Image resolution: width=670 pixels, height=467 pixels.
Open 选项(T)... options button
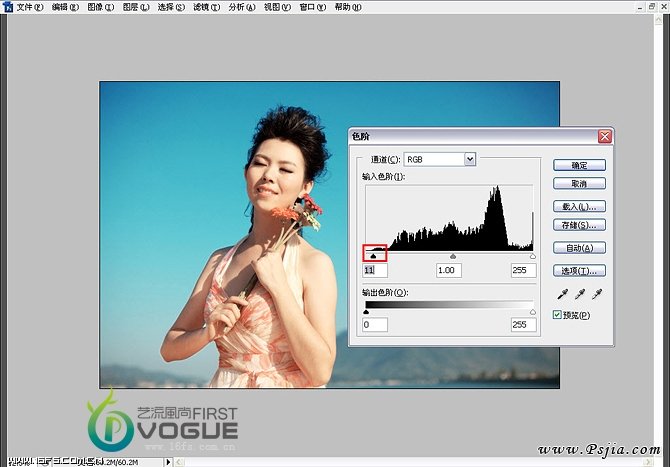click(579, 270)
